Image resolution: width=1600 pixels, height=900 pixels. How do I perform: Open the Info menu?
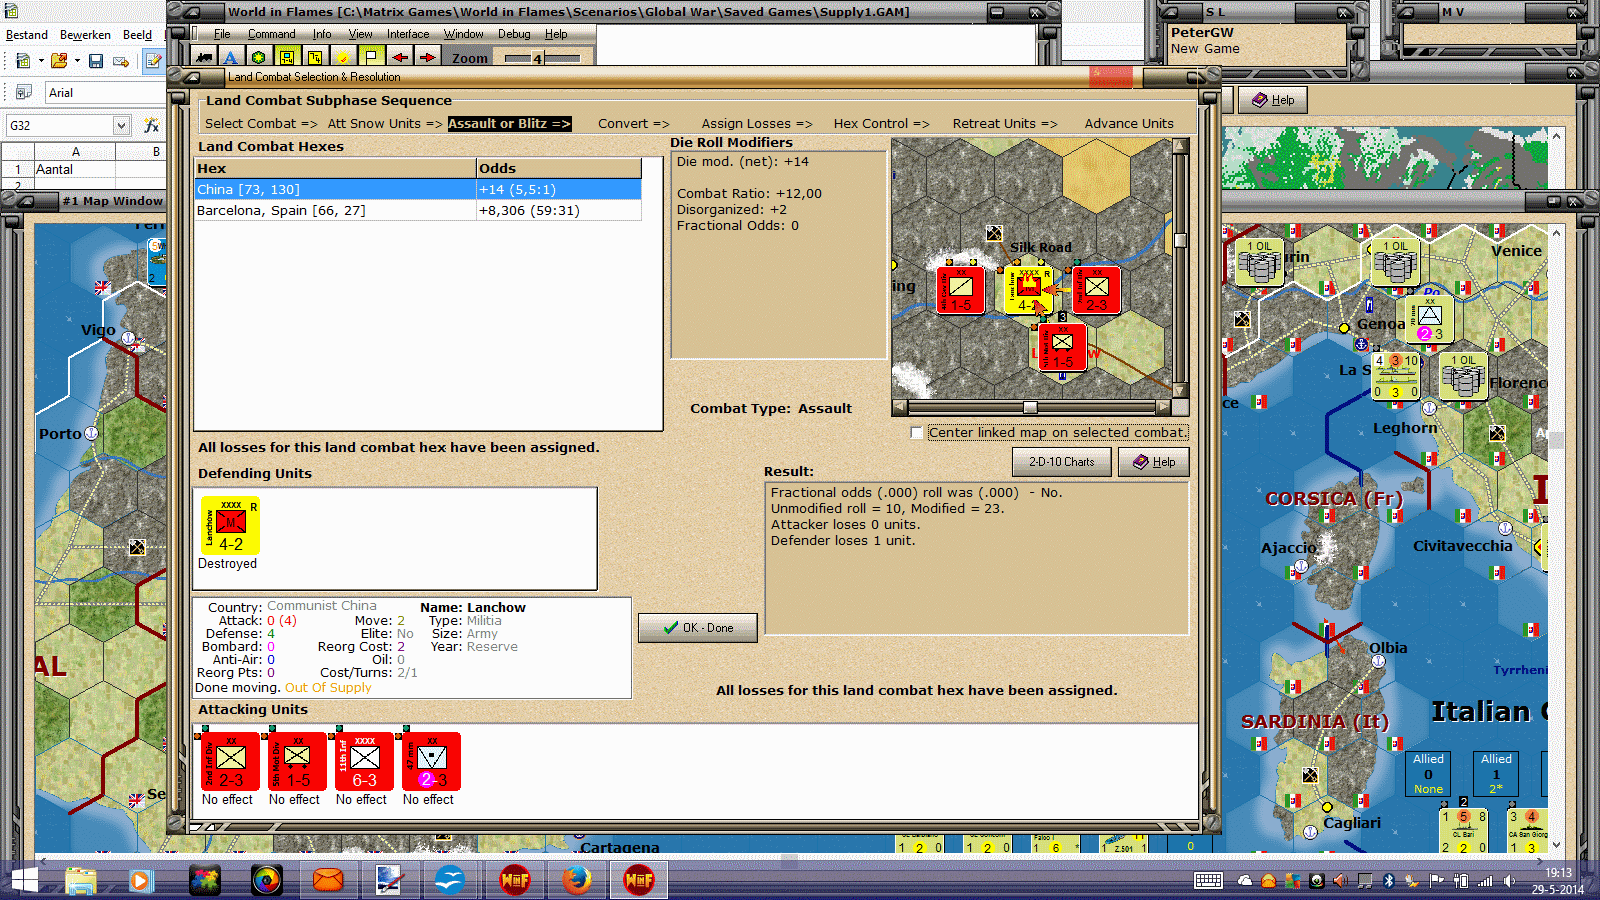(x=321, y=34)
